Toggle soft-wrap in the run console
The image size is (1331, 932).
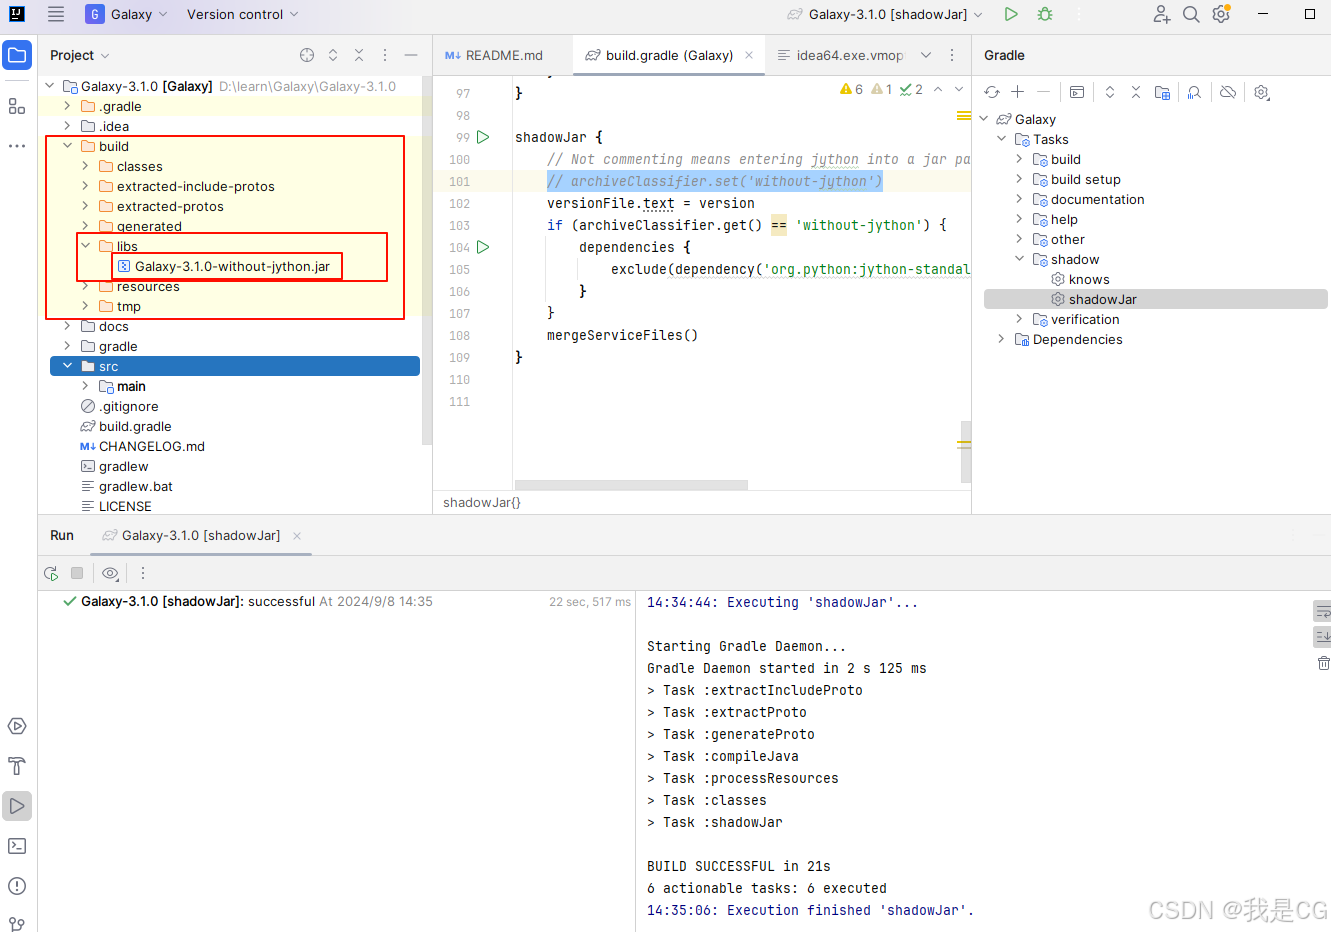pyautogui.click(x=1323, y=611)
